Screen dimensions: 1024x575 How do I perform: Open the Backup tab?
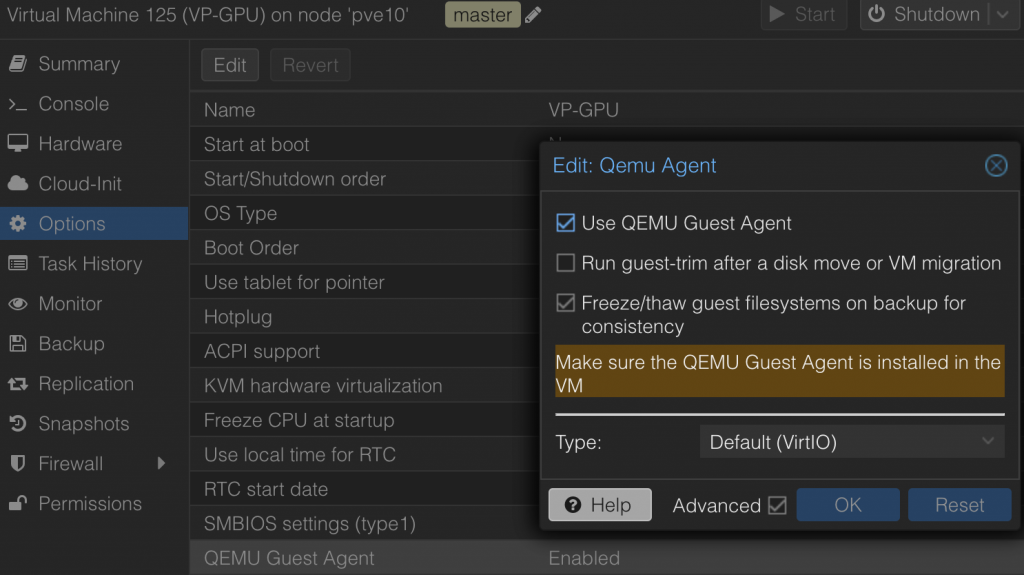94,344
